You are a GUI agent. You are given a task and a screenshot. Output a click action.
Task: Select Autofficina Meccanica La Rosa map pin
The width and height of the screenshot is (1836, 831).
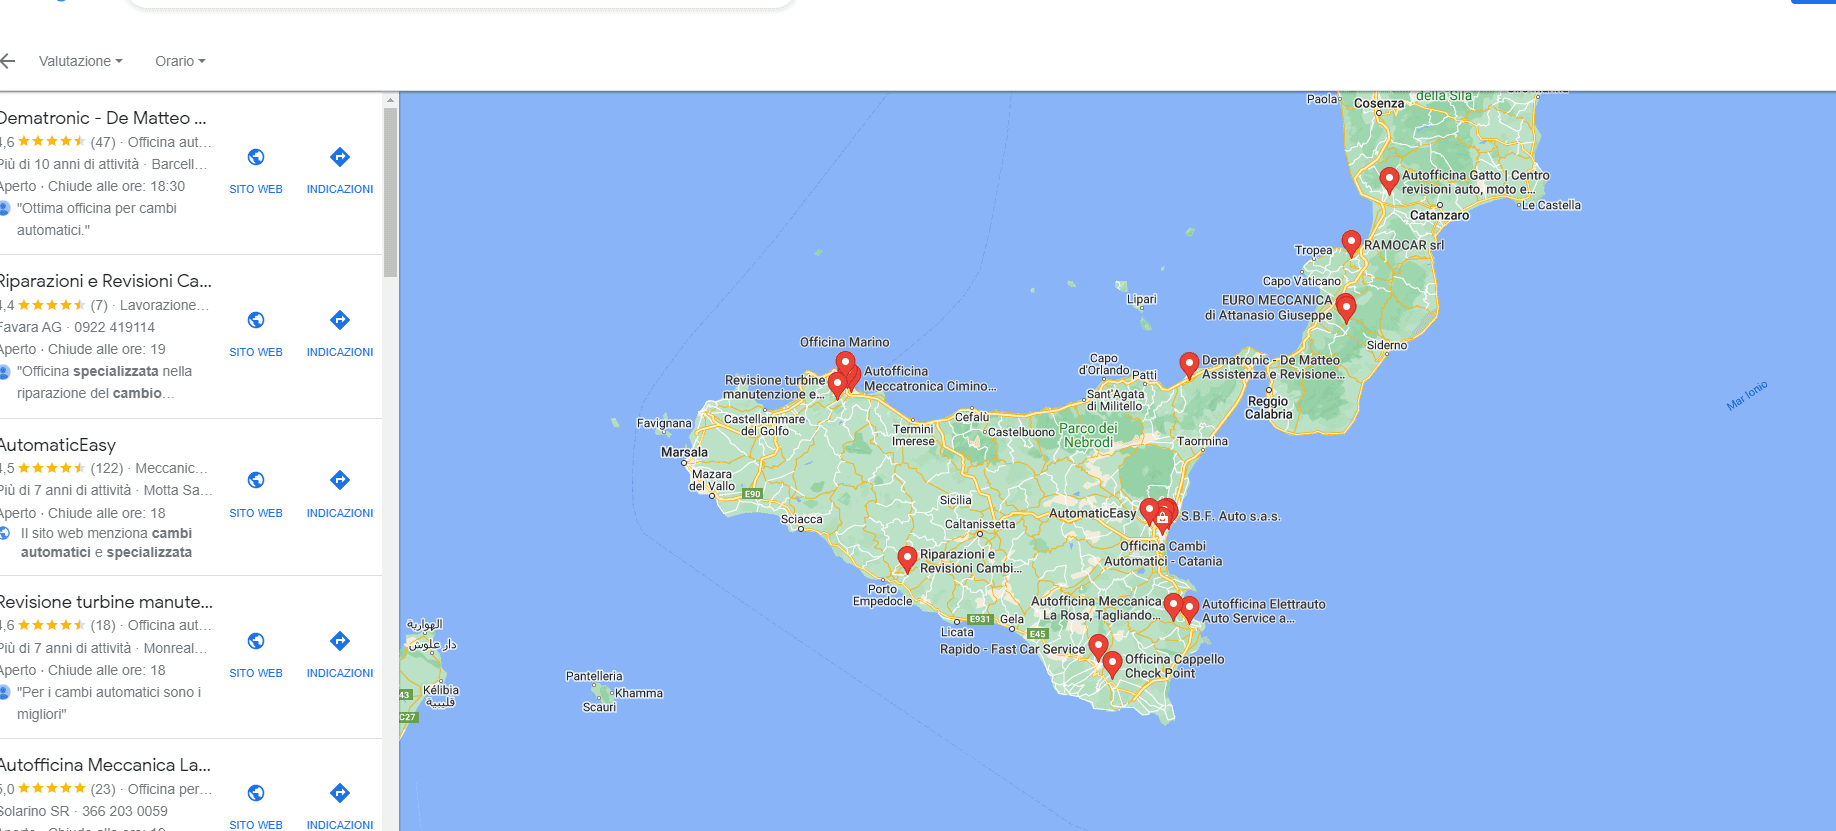pos(1173,606)
